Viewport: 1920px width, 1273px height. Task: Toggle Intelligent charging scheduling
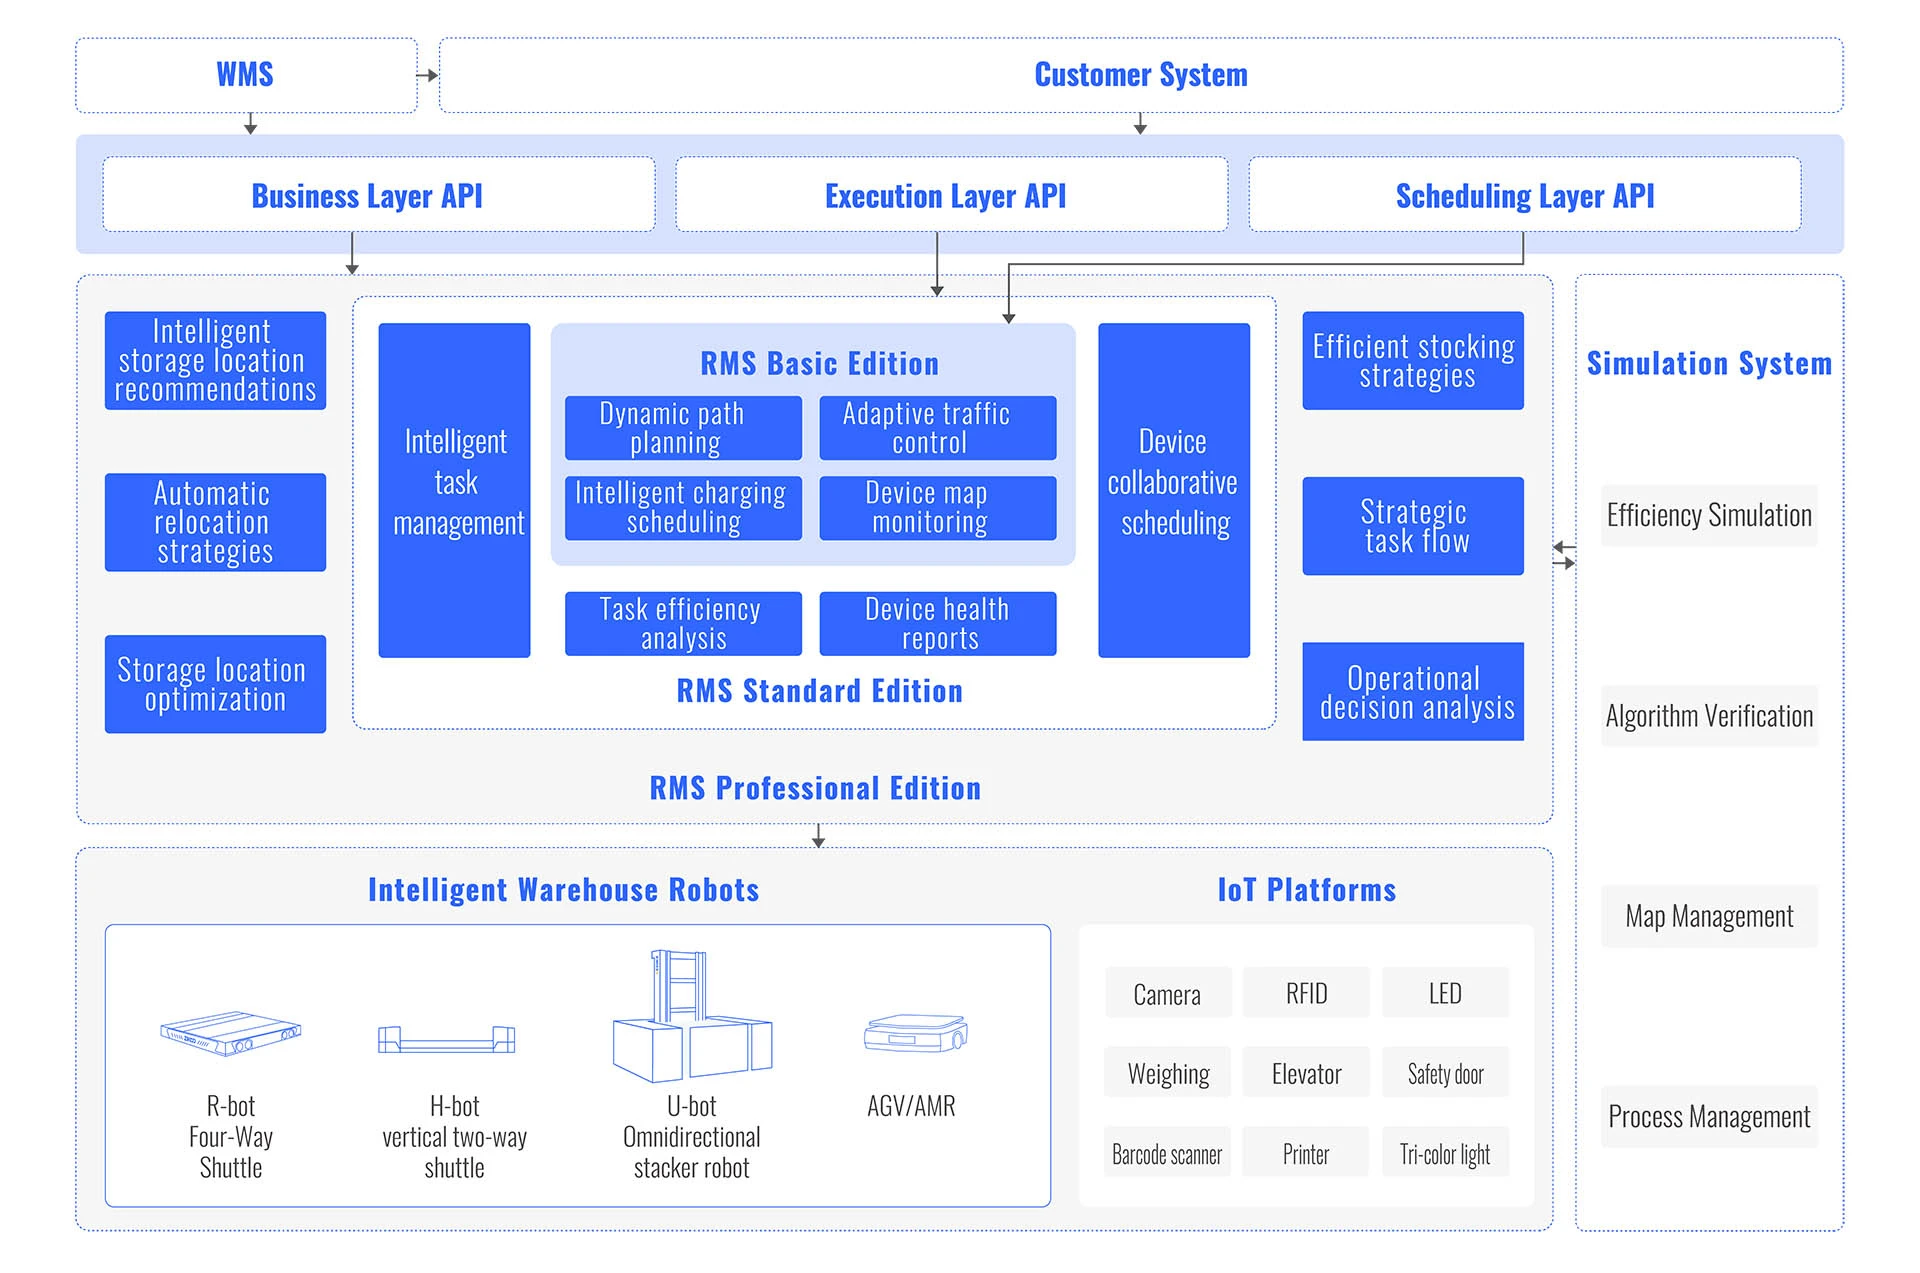point(682,508)
